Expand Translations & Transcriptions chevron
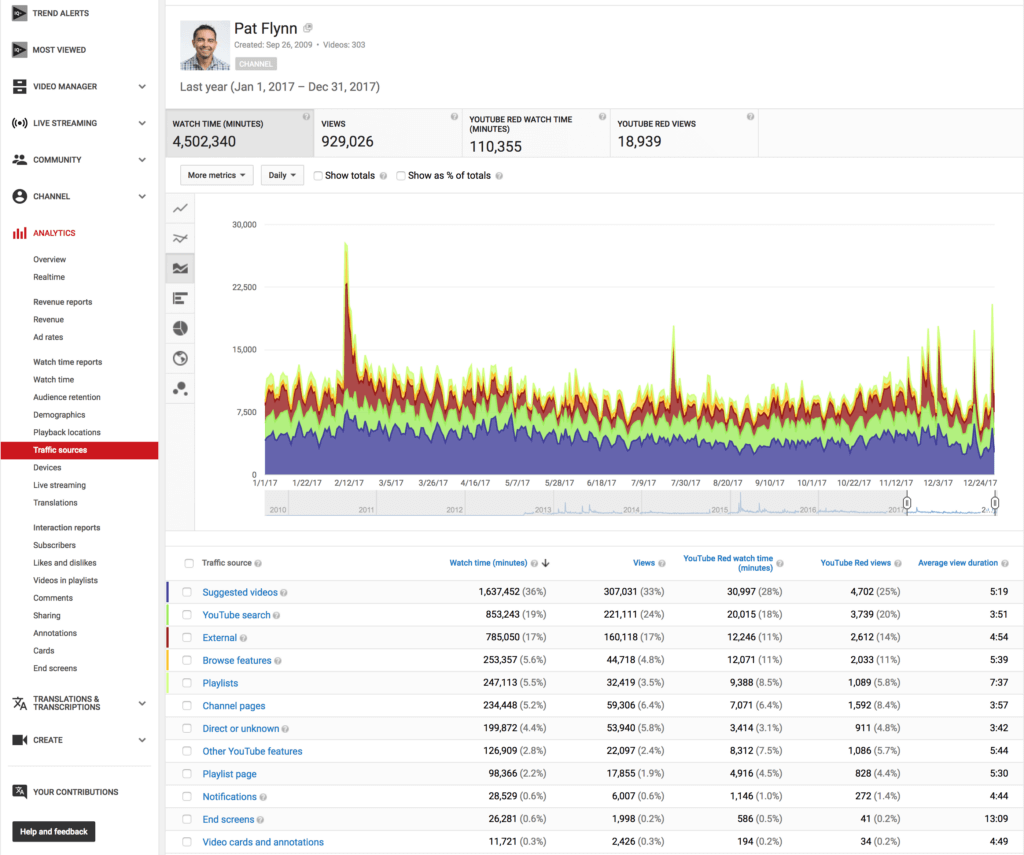Image resolution: width=1024 pixels, height=855 pixels. click(x=142, y=703)
